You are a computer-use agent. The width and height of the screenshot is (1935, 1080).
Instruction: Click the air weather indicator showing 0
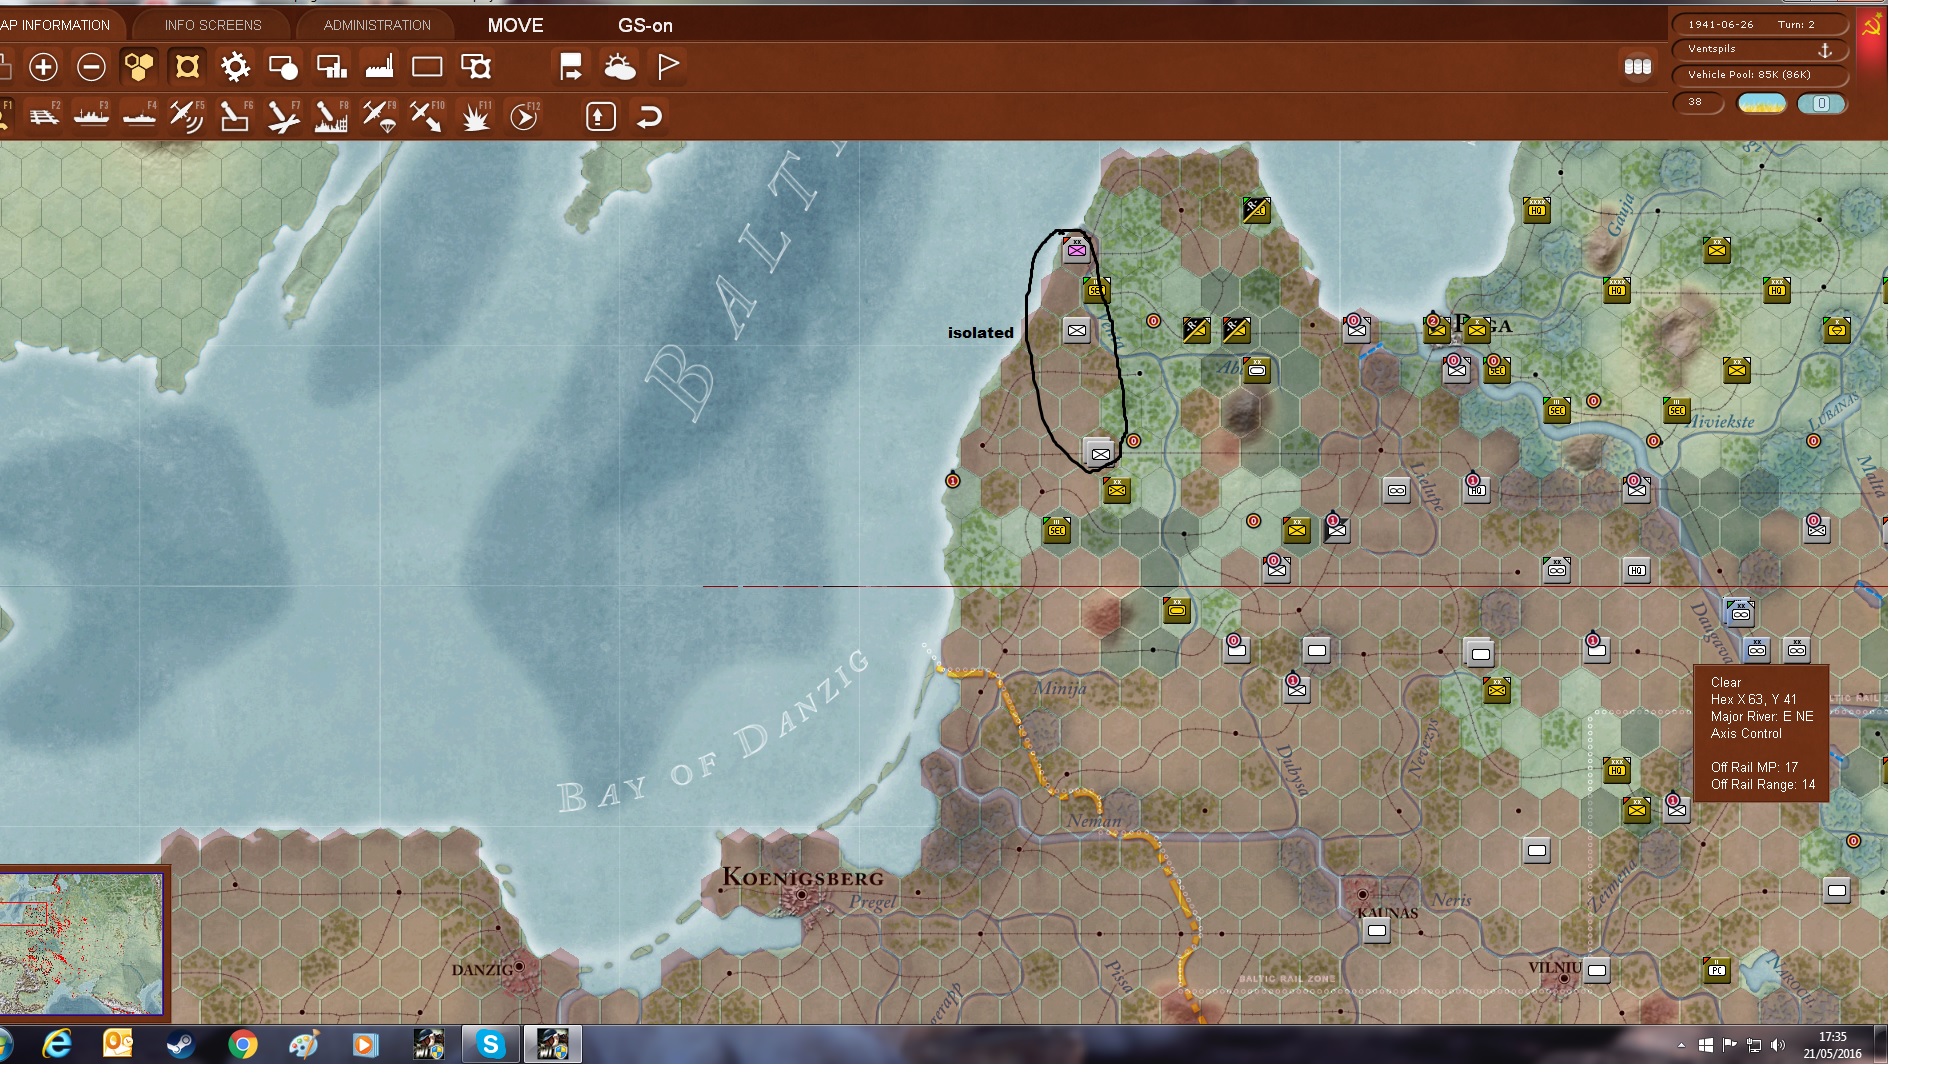tap(1821, 103)
